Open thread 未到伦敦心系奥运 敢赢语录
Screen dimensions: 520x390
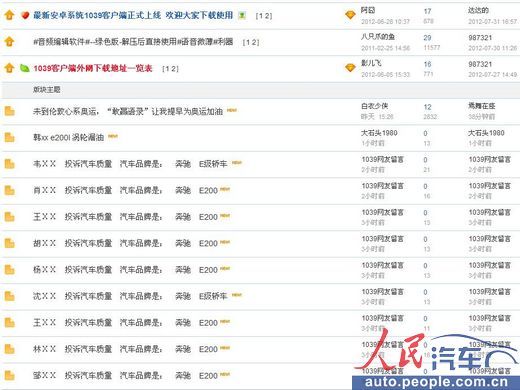click(x=128, y=111)
